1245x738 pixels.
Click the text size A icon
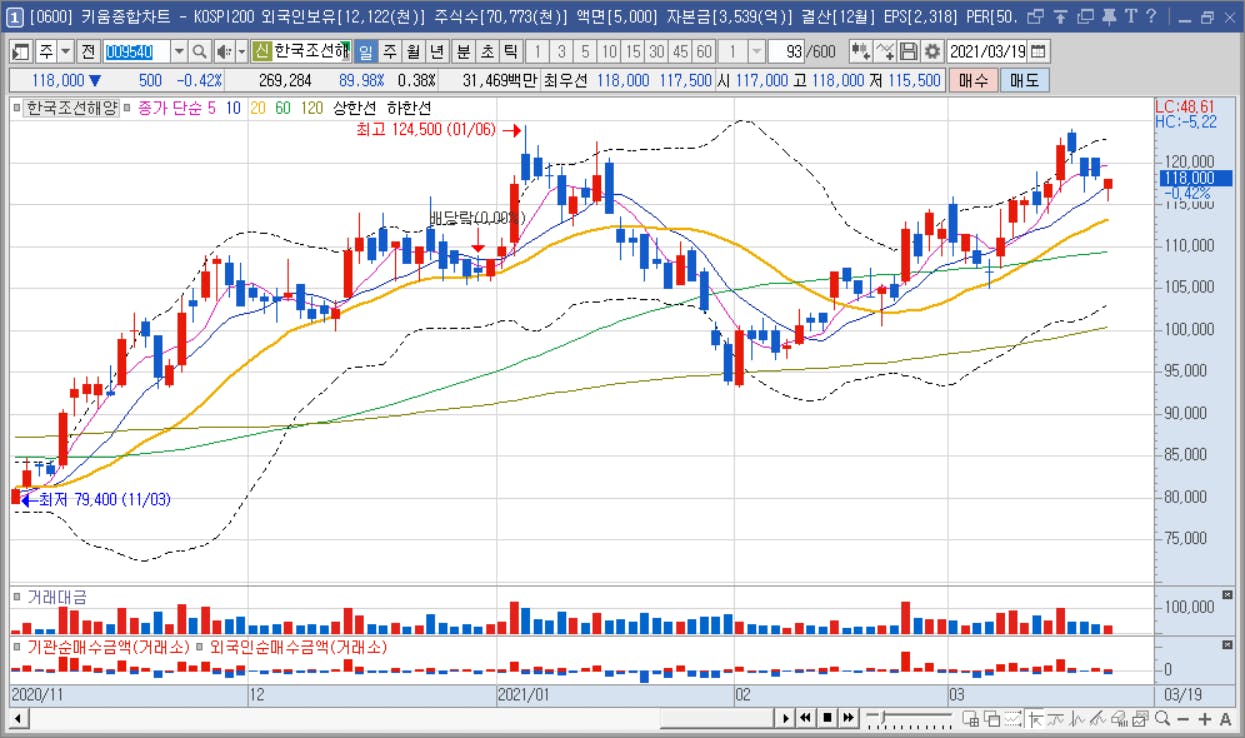[1225, 718]
